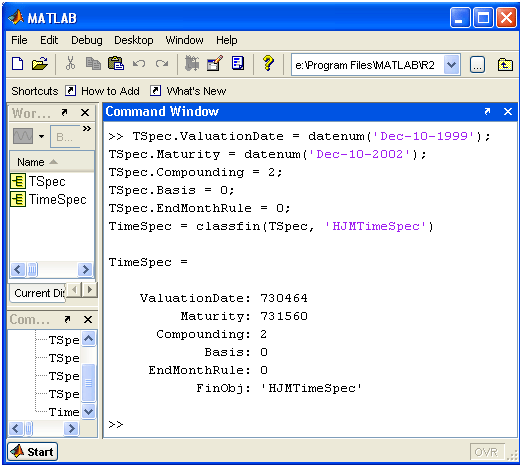The height and width of the screenshot is (467, 522).
Task: Select first TSpe entry in Command History
Action: pyautogui.click(x=63, y=340)
